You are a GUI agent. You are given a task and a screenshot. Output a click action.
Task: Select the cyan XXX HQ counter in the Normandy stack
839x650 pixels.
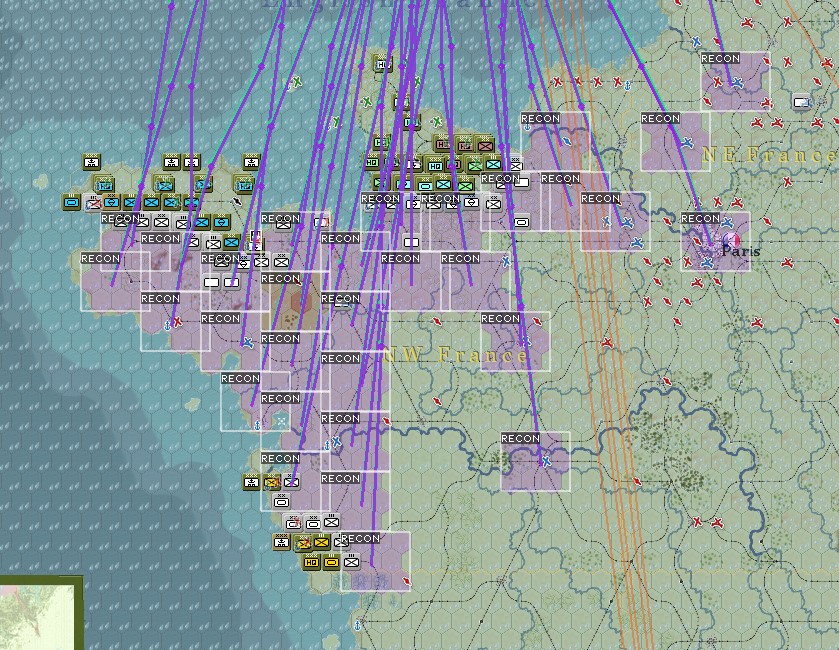point(436,166)
